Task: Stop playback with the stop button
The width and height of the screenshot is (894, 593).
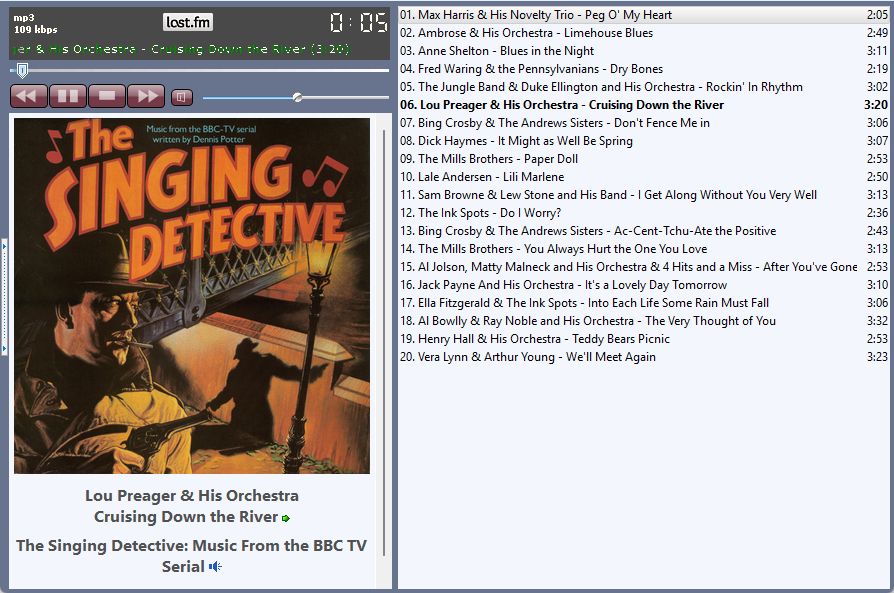Action: point(107,96)
